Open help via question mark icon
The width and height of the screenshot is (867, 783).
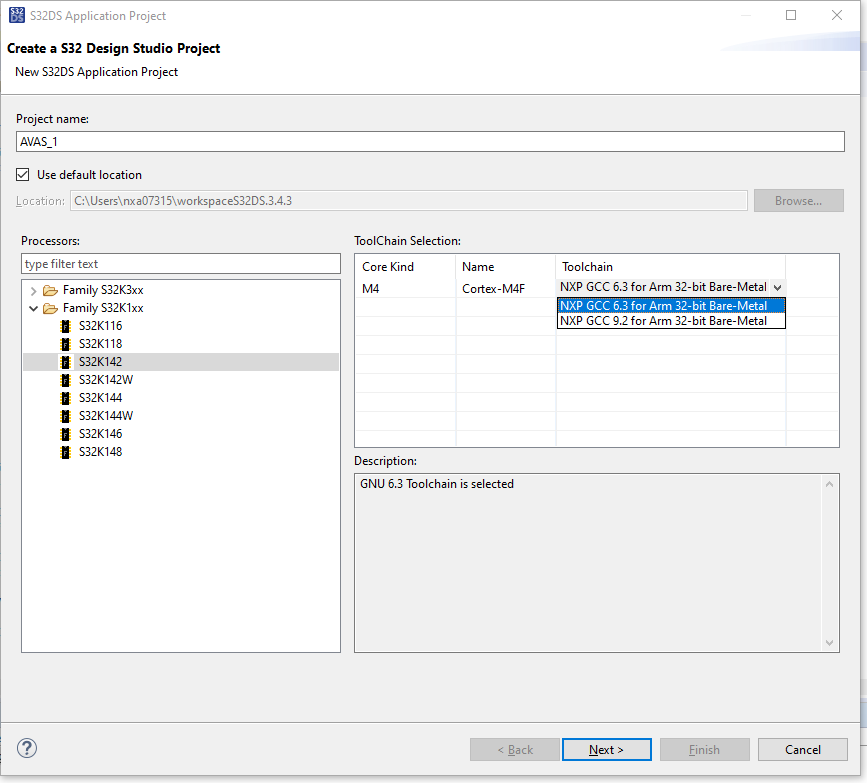point(26,748)
